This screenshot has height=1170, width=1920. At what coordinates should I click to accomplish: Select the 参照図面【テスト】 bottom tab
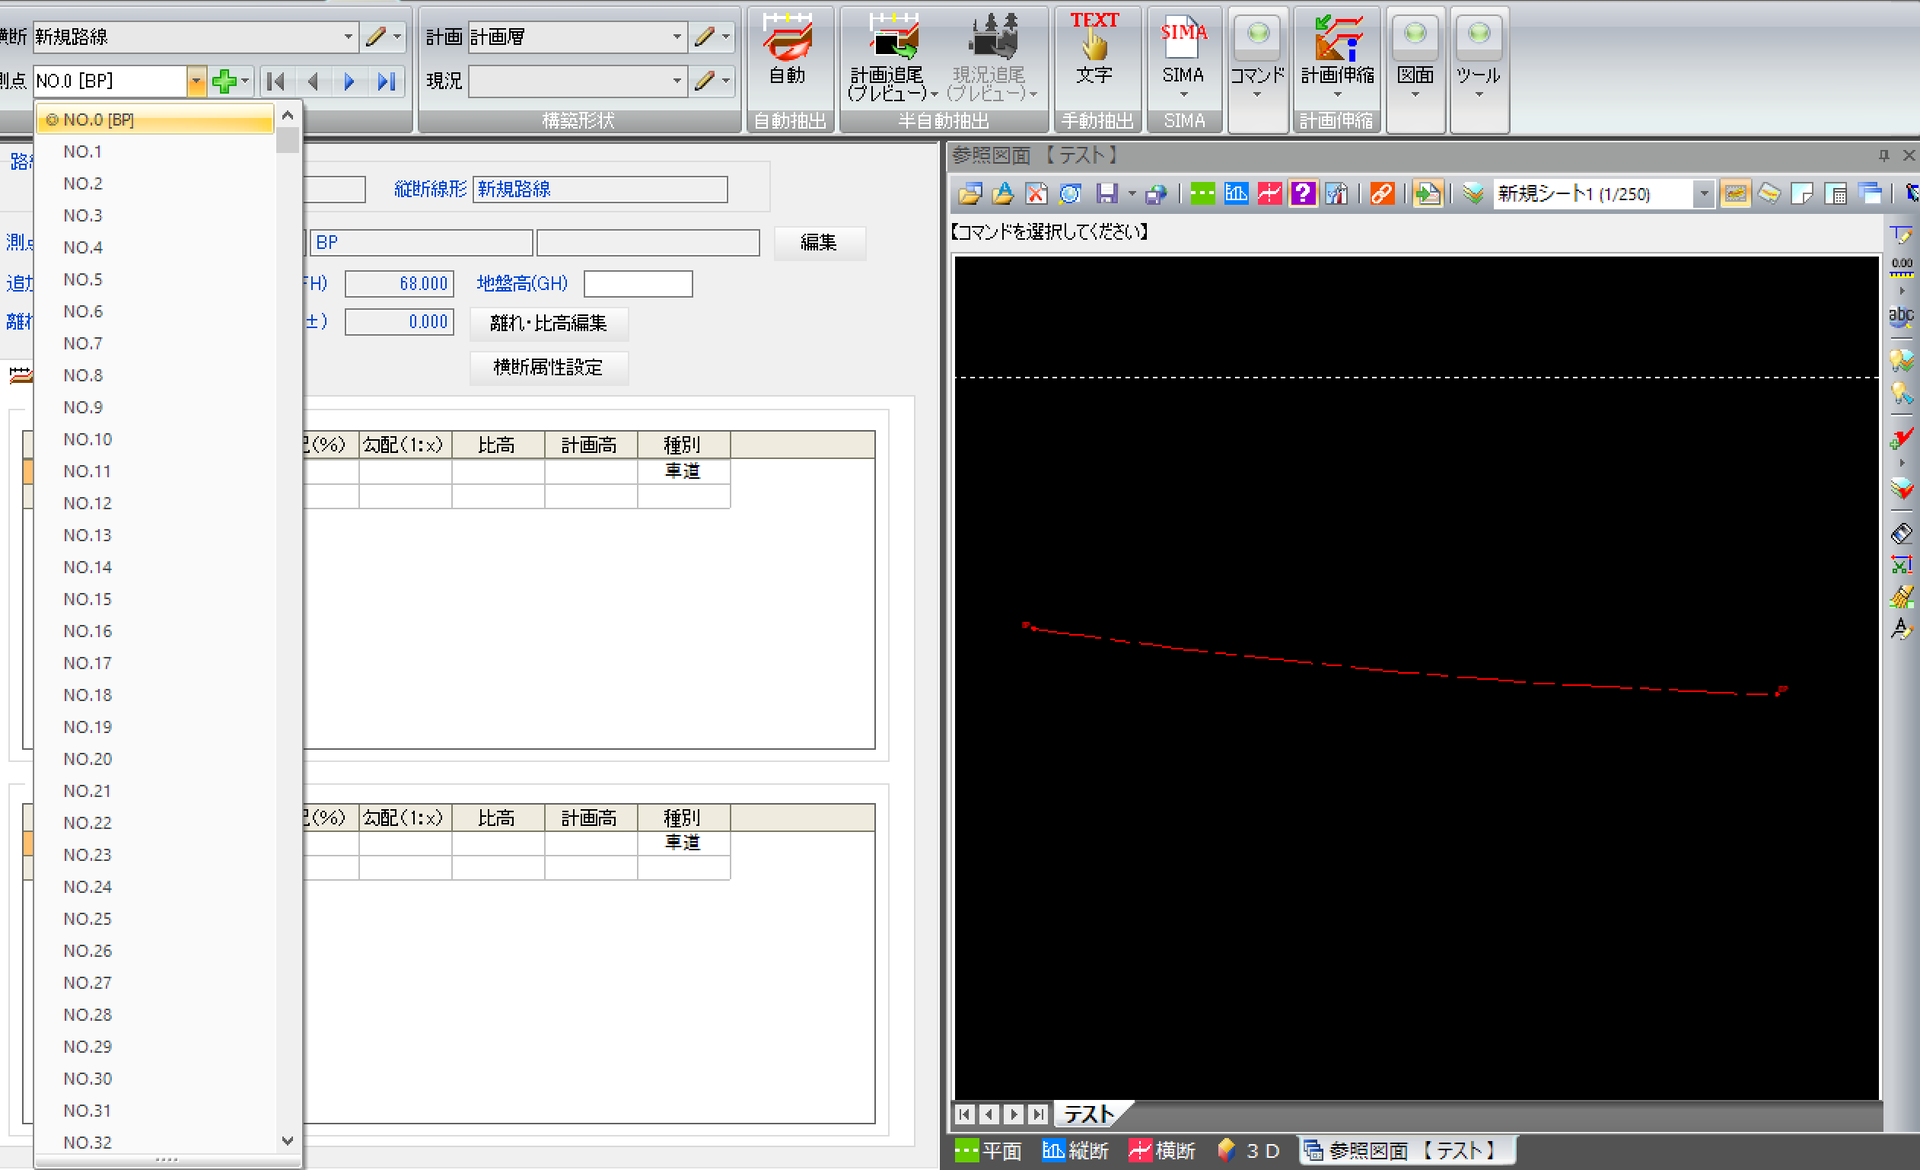pyautogui.click(x=1407, y=1151)
